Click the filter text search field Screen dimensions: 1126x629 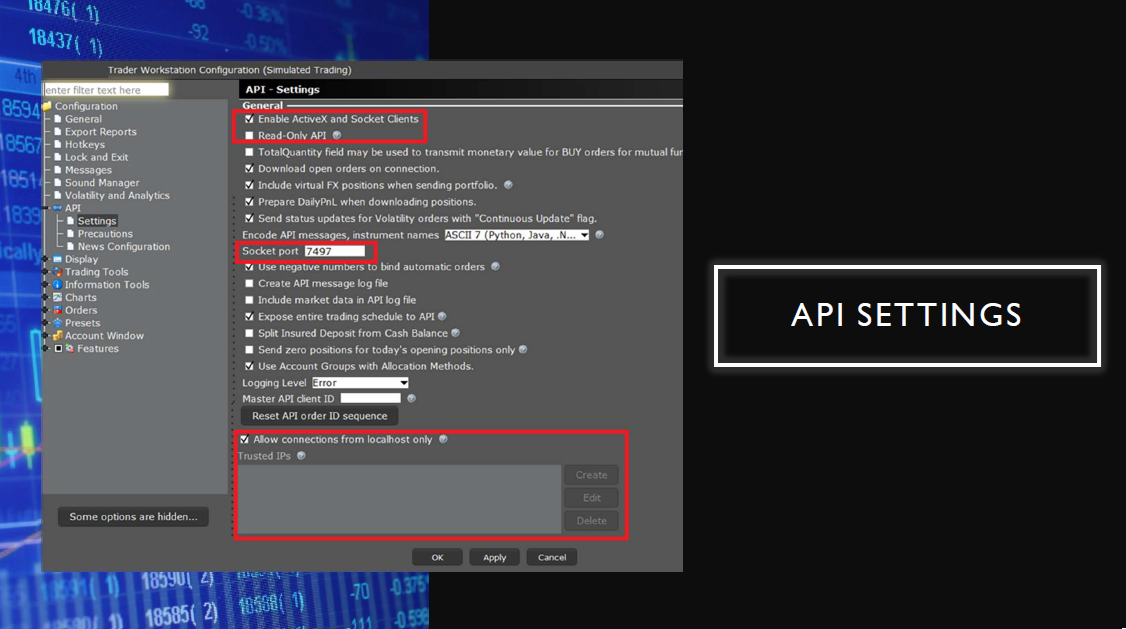[x=106, y=90]
